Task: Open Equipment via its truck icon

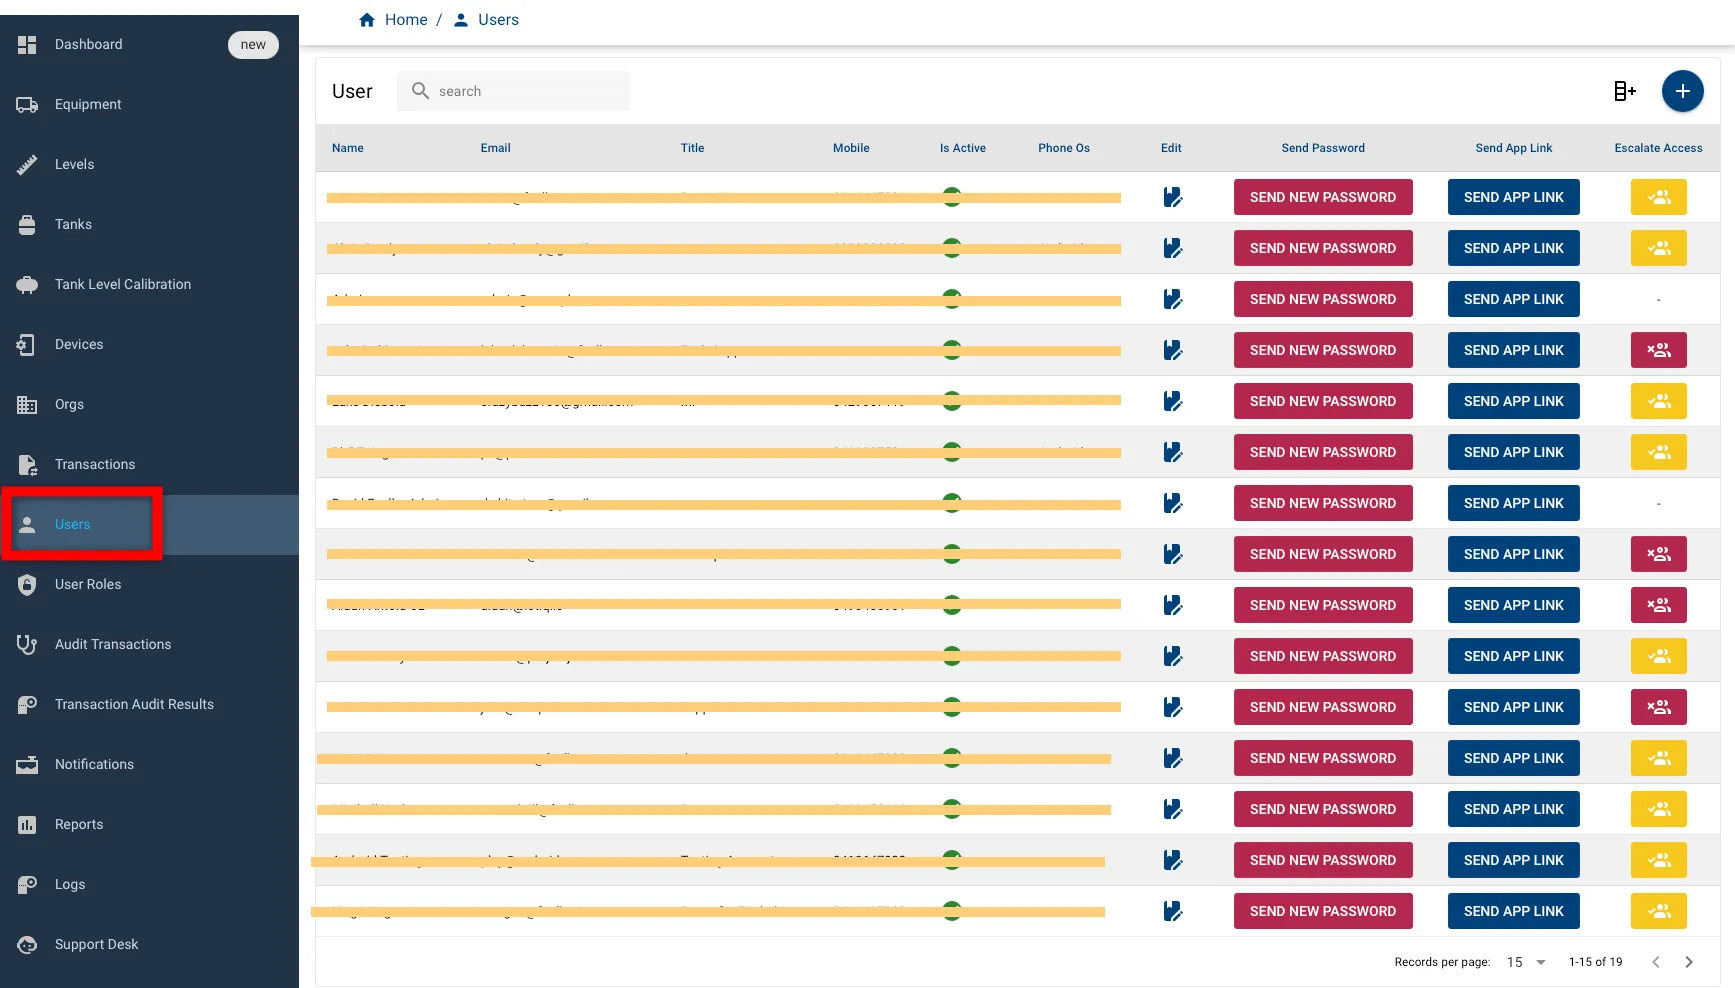Action: (x=27, y=105)
